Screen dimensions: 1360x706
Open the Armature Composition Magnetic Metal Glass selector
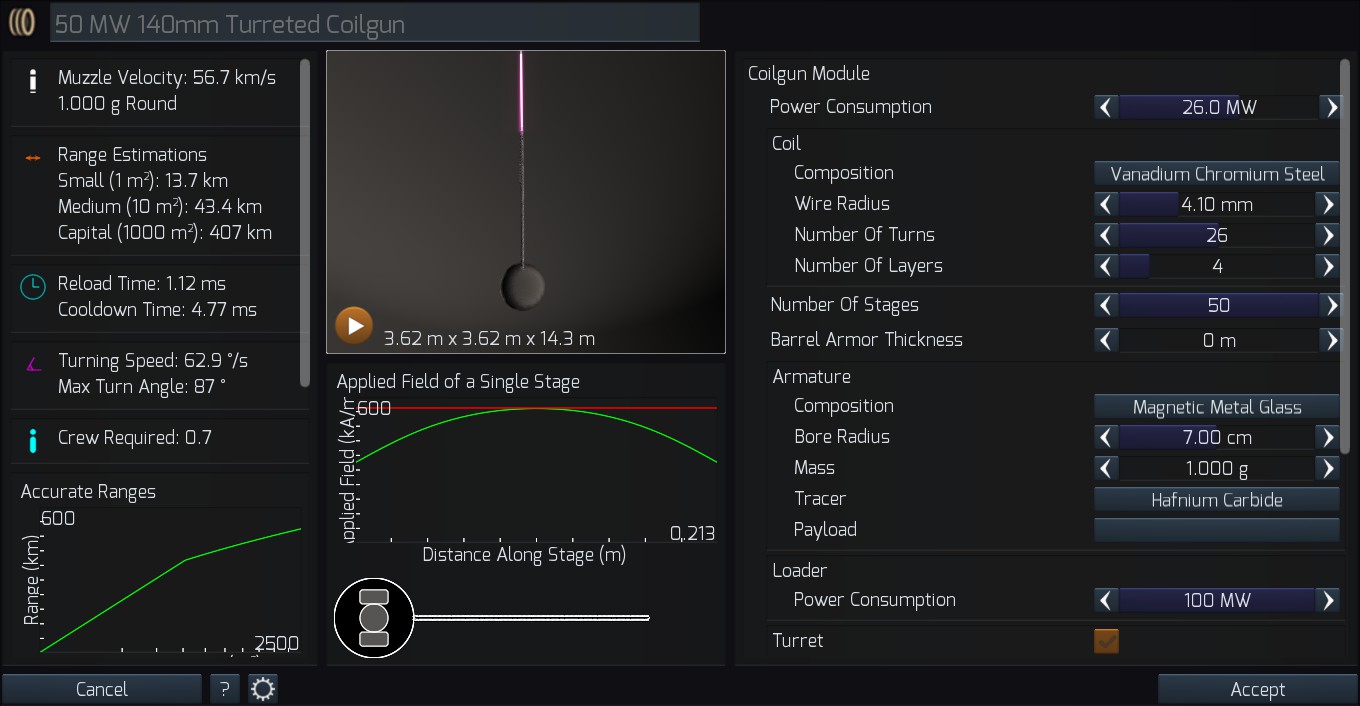(1217, 407)
